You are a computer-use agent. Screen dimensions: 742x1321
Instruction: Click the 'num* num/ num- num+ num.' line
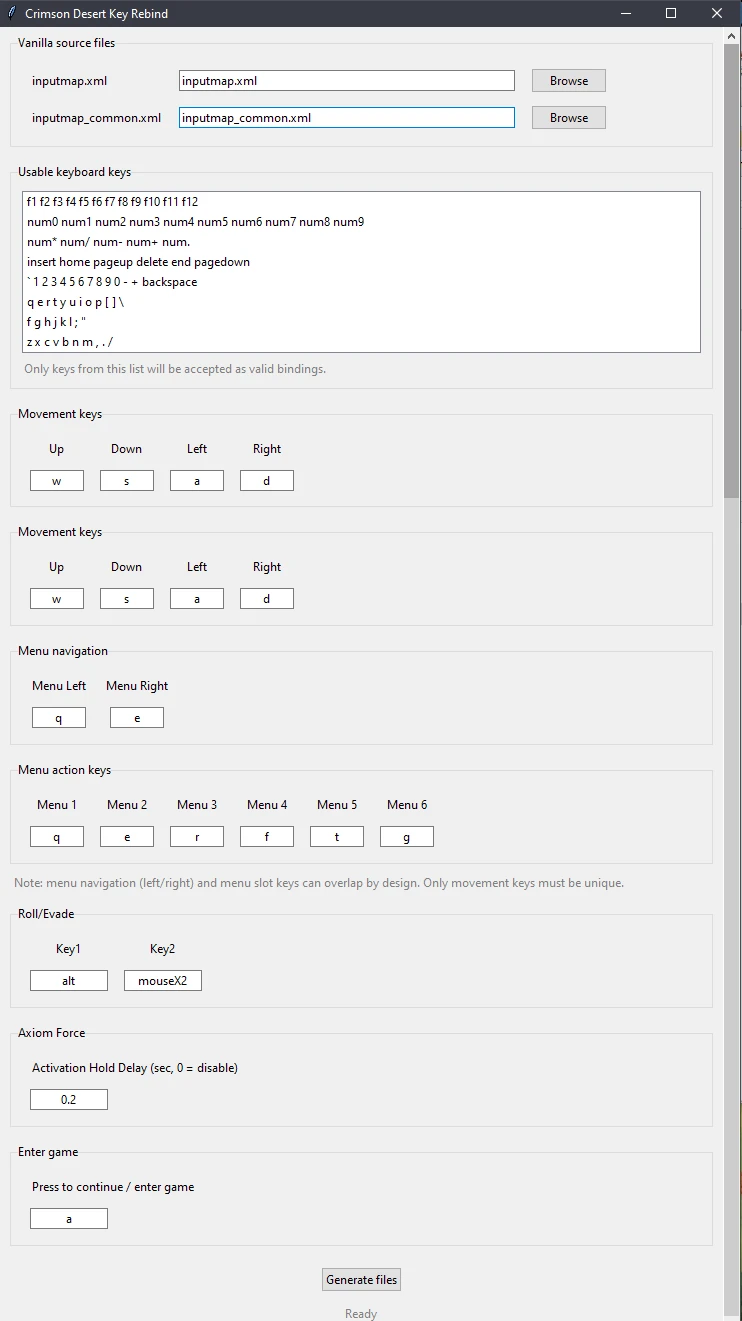pyautogui.click(x=109, y=242)
